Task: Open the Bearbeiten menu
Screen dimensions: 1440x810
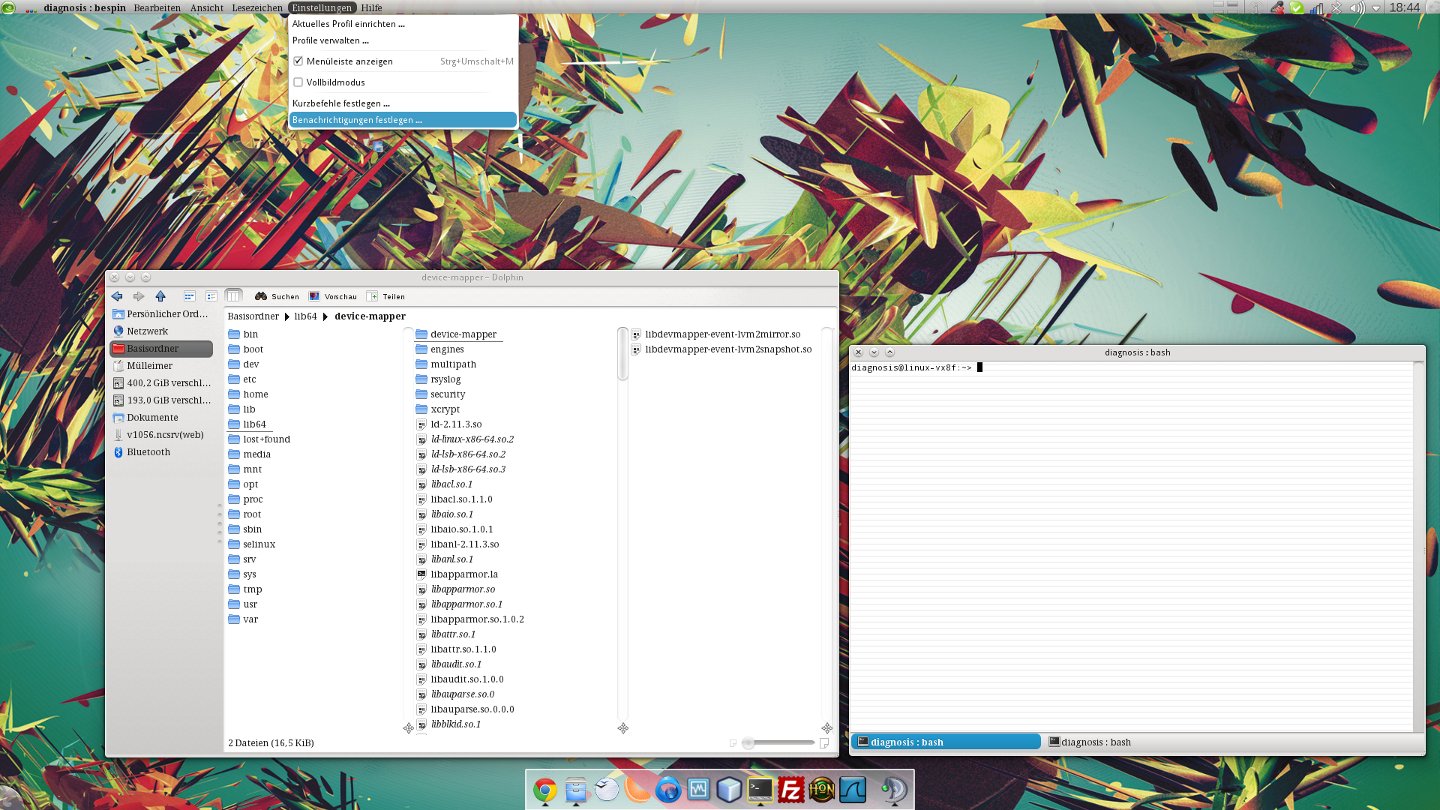Action: point(157,7)
